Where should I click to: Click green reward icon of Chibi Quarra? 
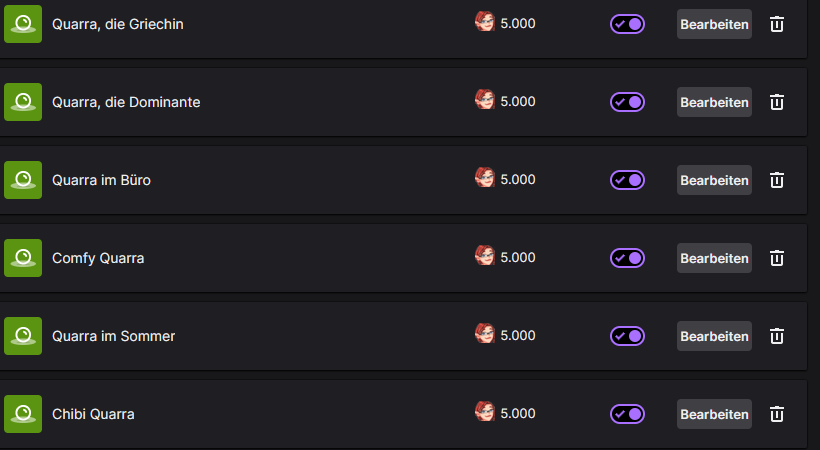23,414
